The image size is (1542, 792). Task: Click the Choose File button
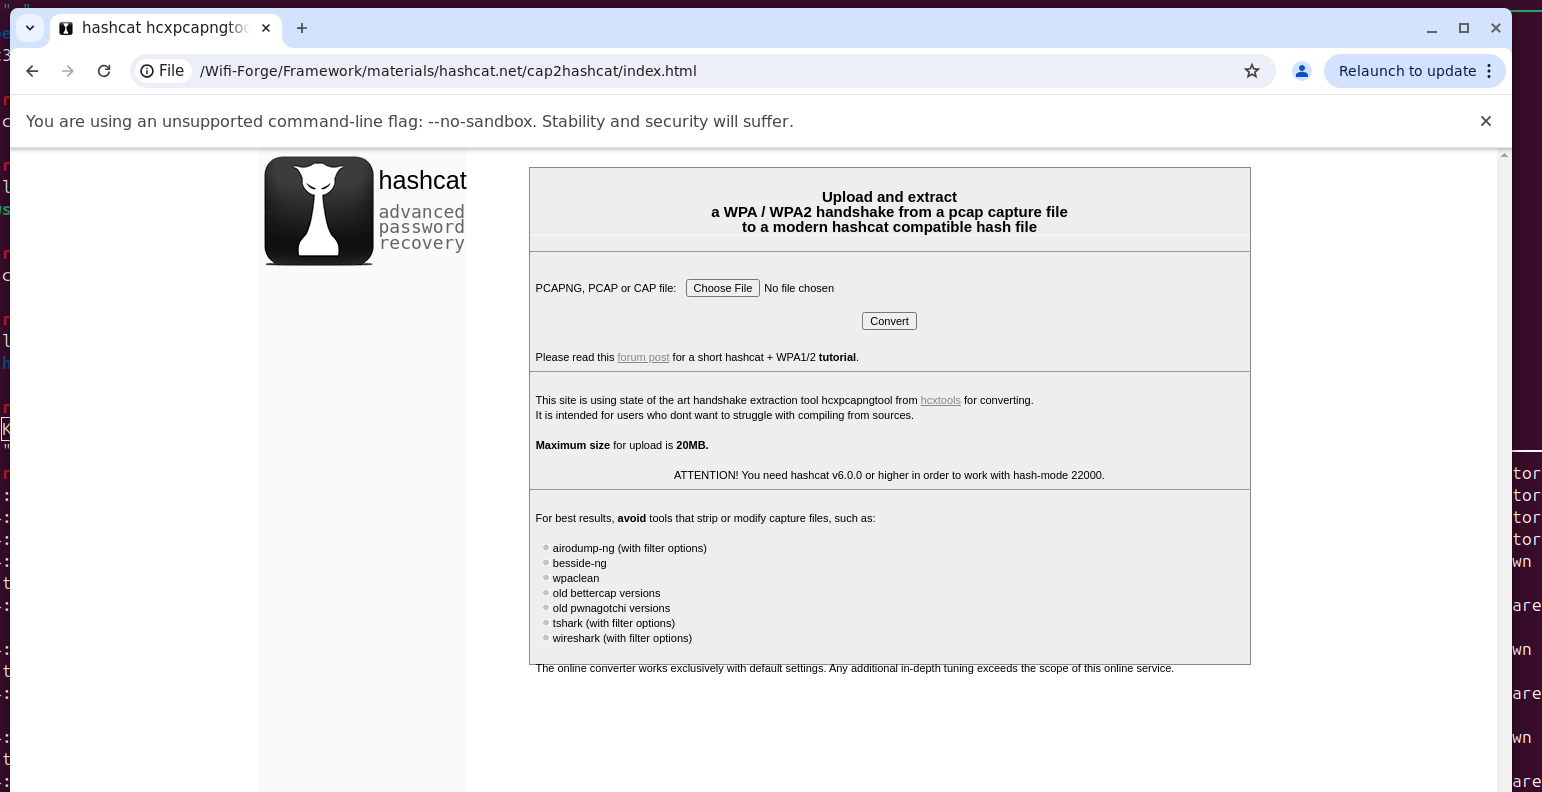coord(723,288)
